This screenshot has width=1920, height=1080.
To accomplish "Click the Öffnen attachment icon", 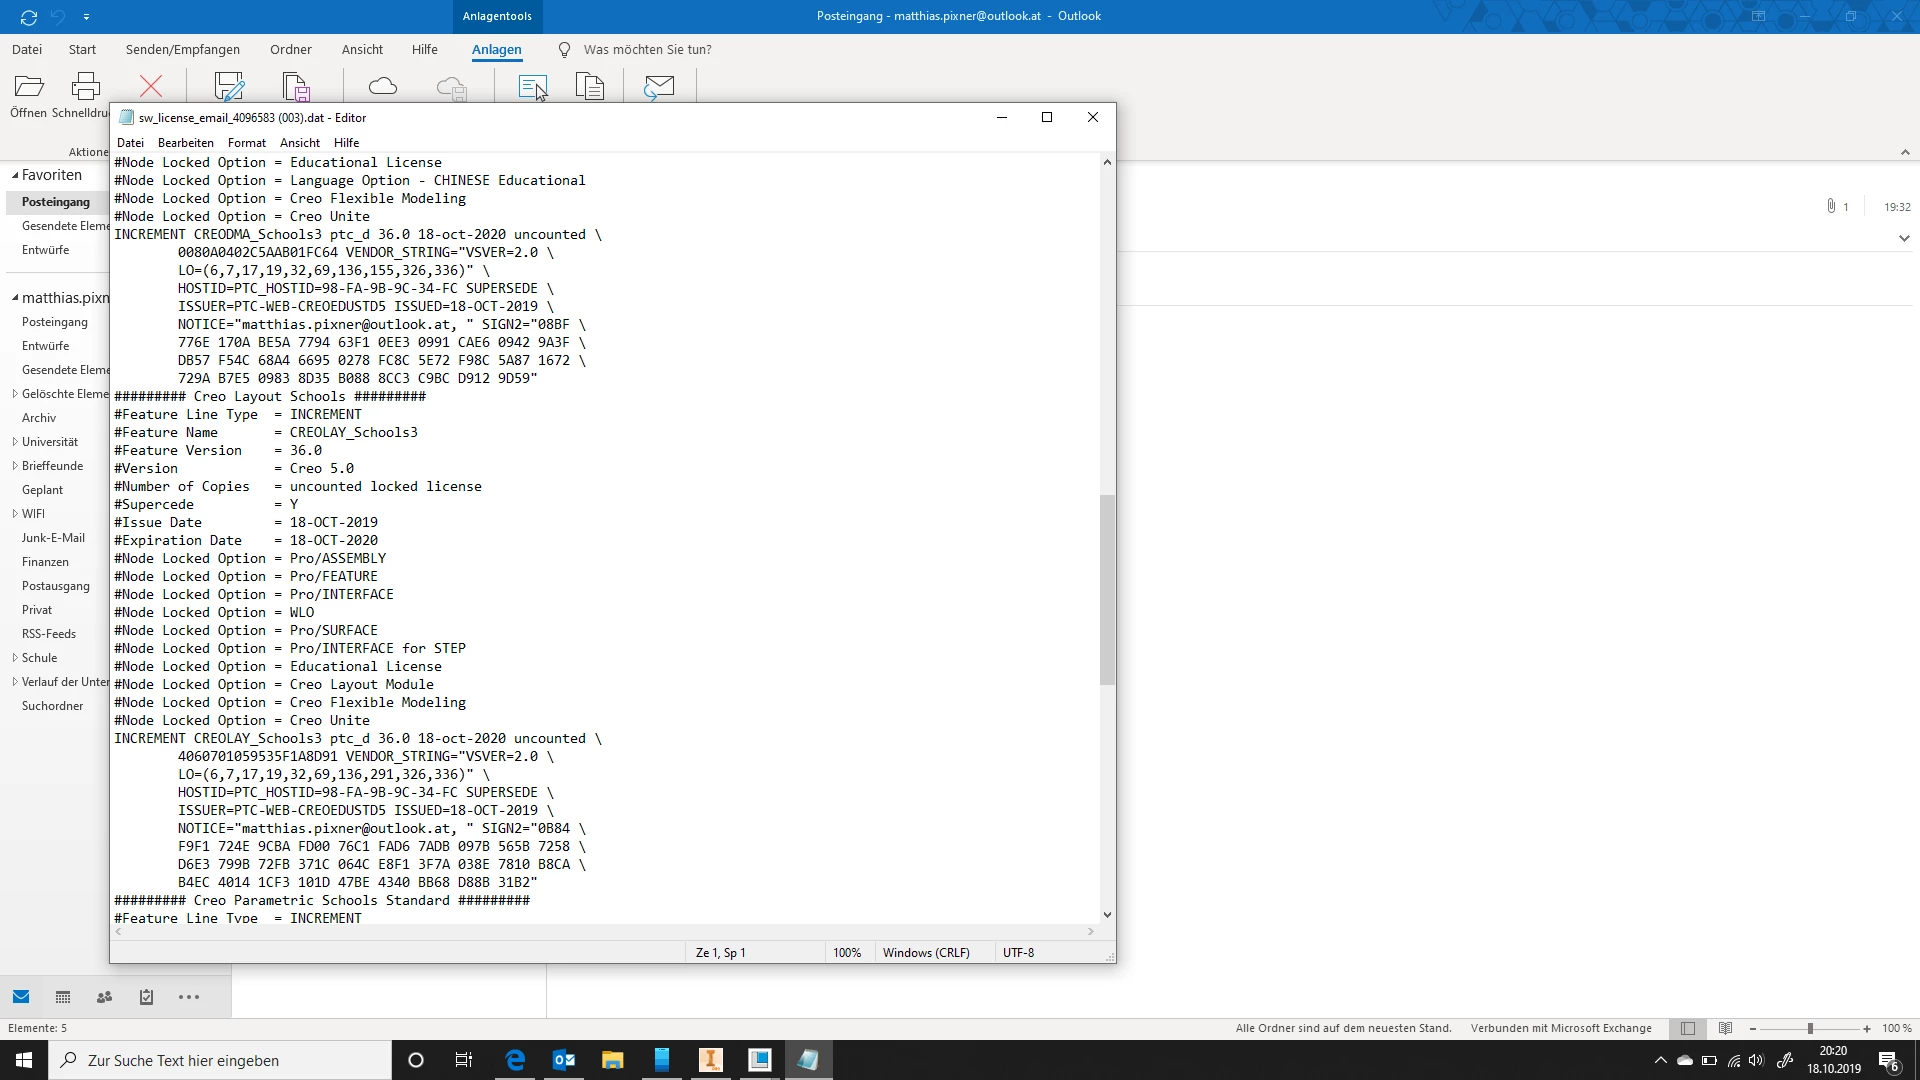I will pos(29,87).
